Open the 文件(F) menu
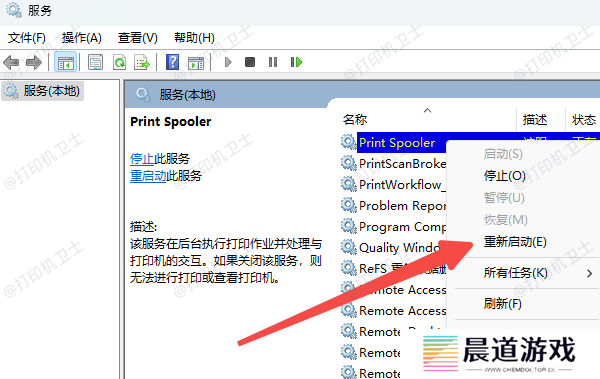Image resolution: width=600 pixels, height=379 pixels. (x=27, y=38)
